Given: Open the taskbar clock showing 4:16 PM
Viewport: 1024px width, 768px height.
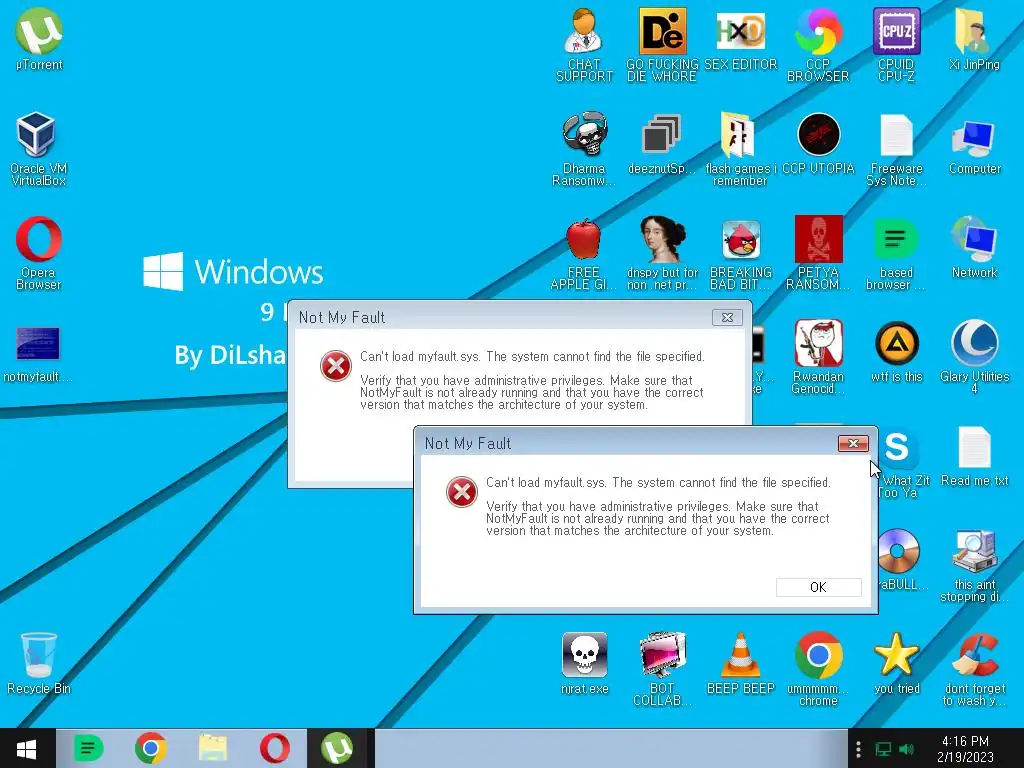Looking at the screenshot, I should click(965, 749).
